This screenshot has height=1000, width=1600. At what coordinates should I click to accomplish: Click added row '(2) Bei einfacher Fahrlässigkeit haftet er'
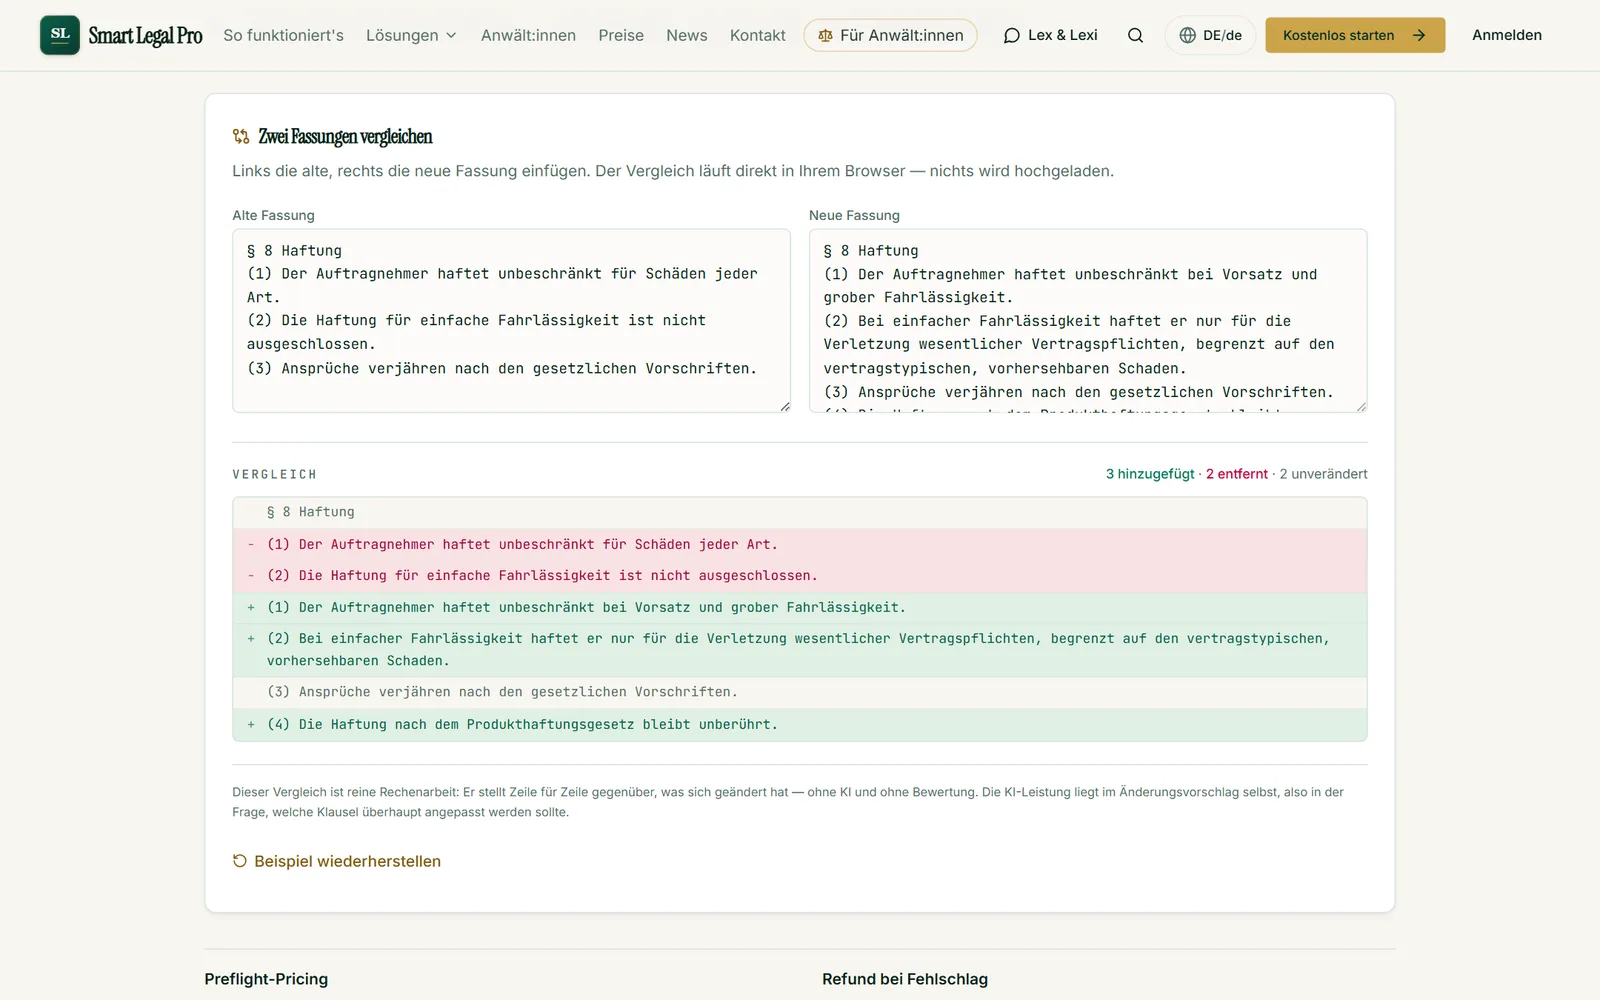(x=800, y=650)
